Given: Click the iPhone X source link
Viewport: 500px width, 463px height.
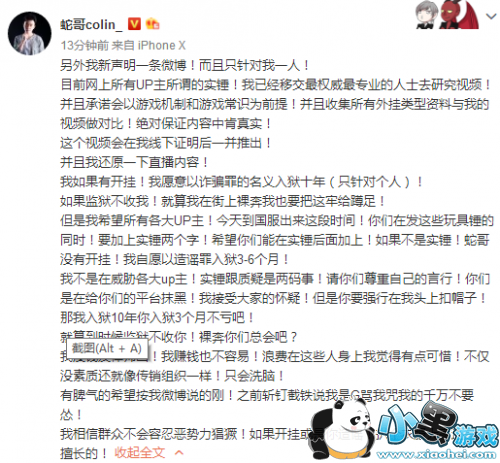Looking at the screenshot, I should [162, 45].
